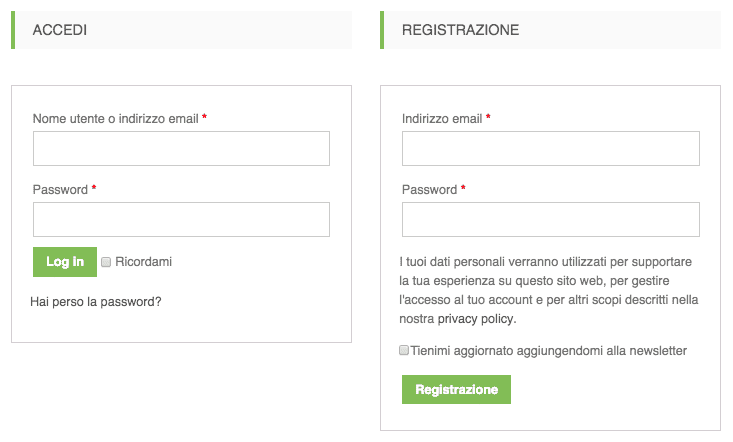Image resolution: width=733 pixels, height=442 pixels.
Task: Click the 'Nome utente o indirizzo email' label
Action: coord(115,118)
